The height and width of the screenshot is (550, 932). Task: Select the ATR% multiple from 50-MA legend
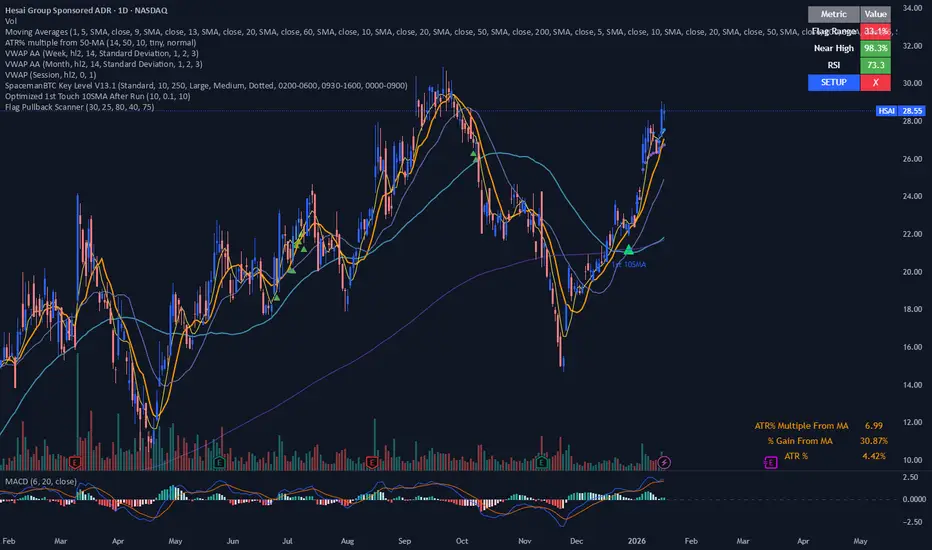pos(100,42)
